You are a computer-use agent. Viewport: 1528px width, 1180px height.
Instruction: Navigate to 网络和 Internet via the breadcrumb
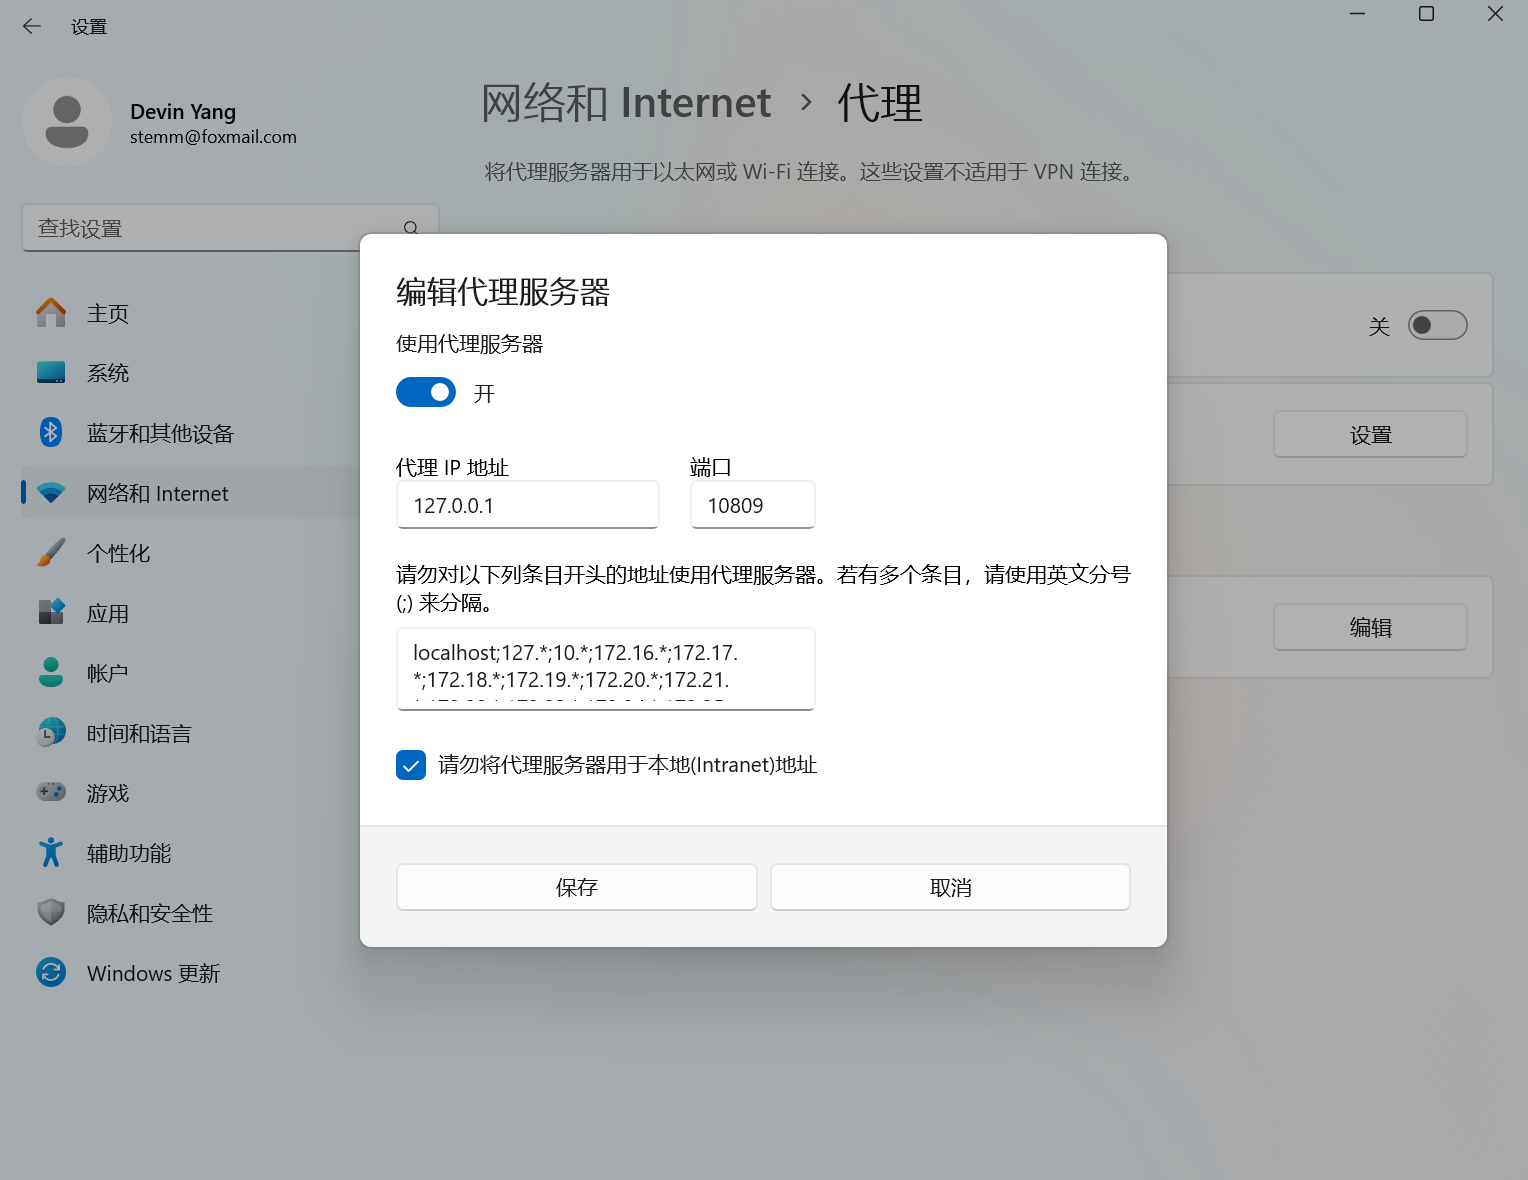point(626,102)
